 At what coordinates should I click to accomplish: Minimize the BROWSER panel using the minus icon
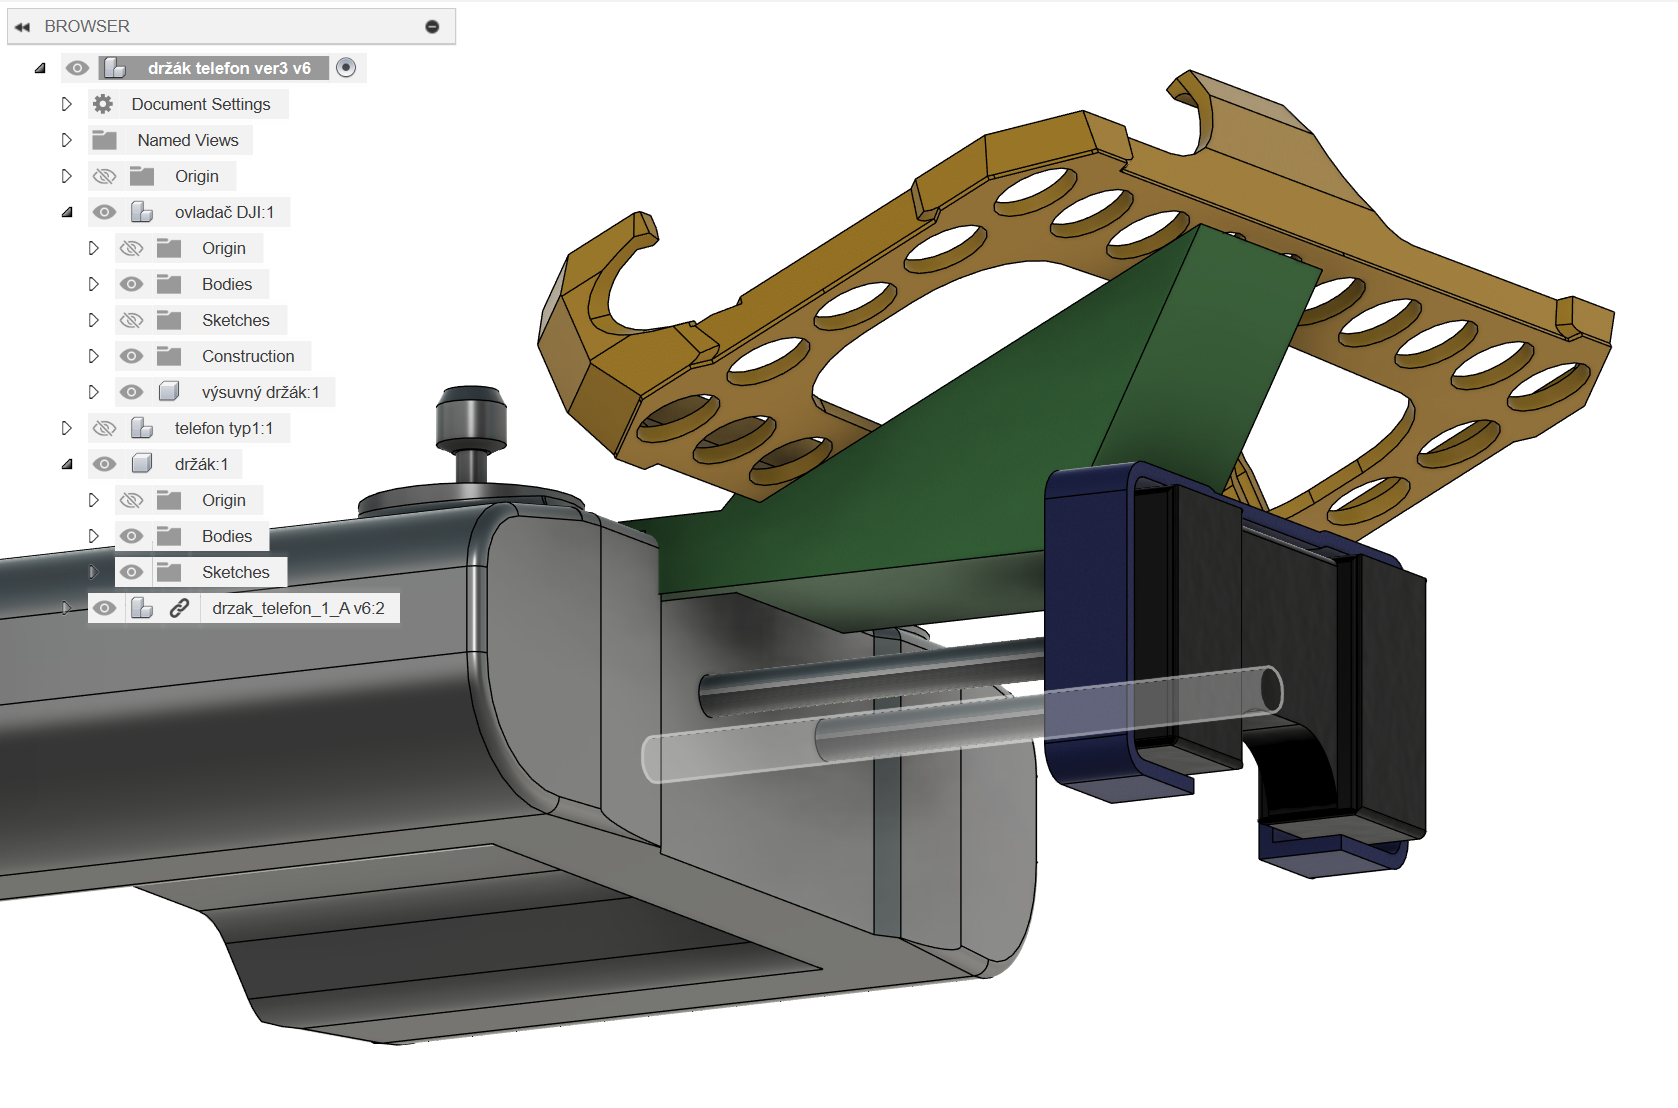[x=432, y=27]
